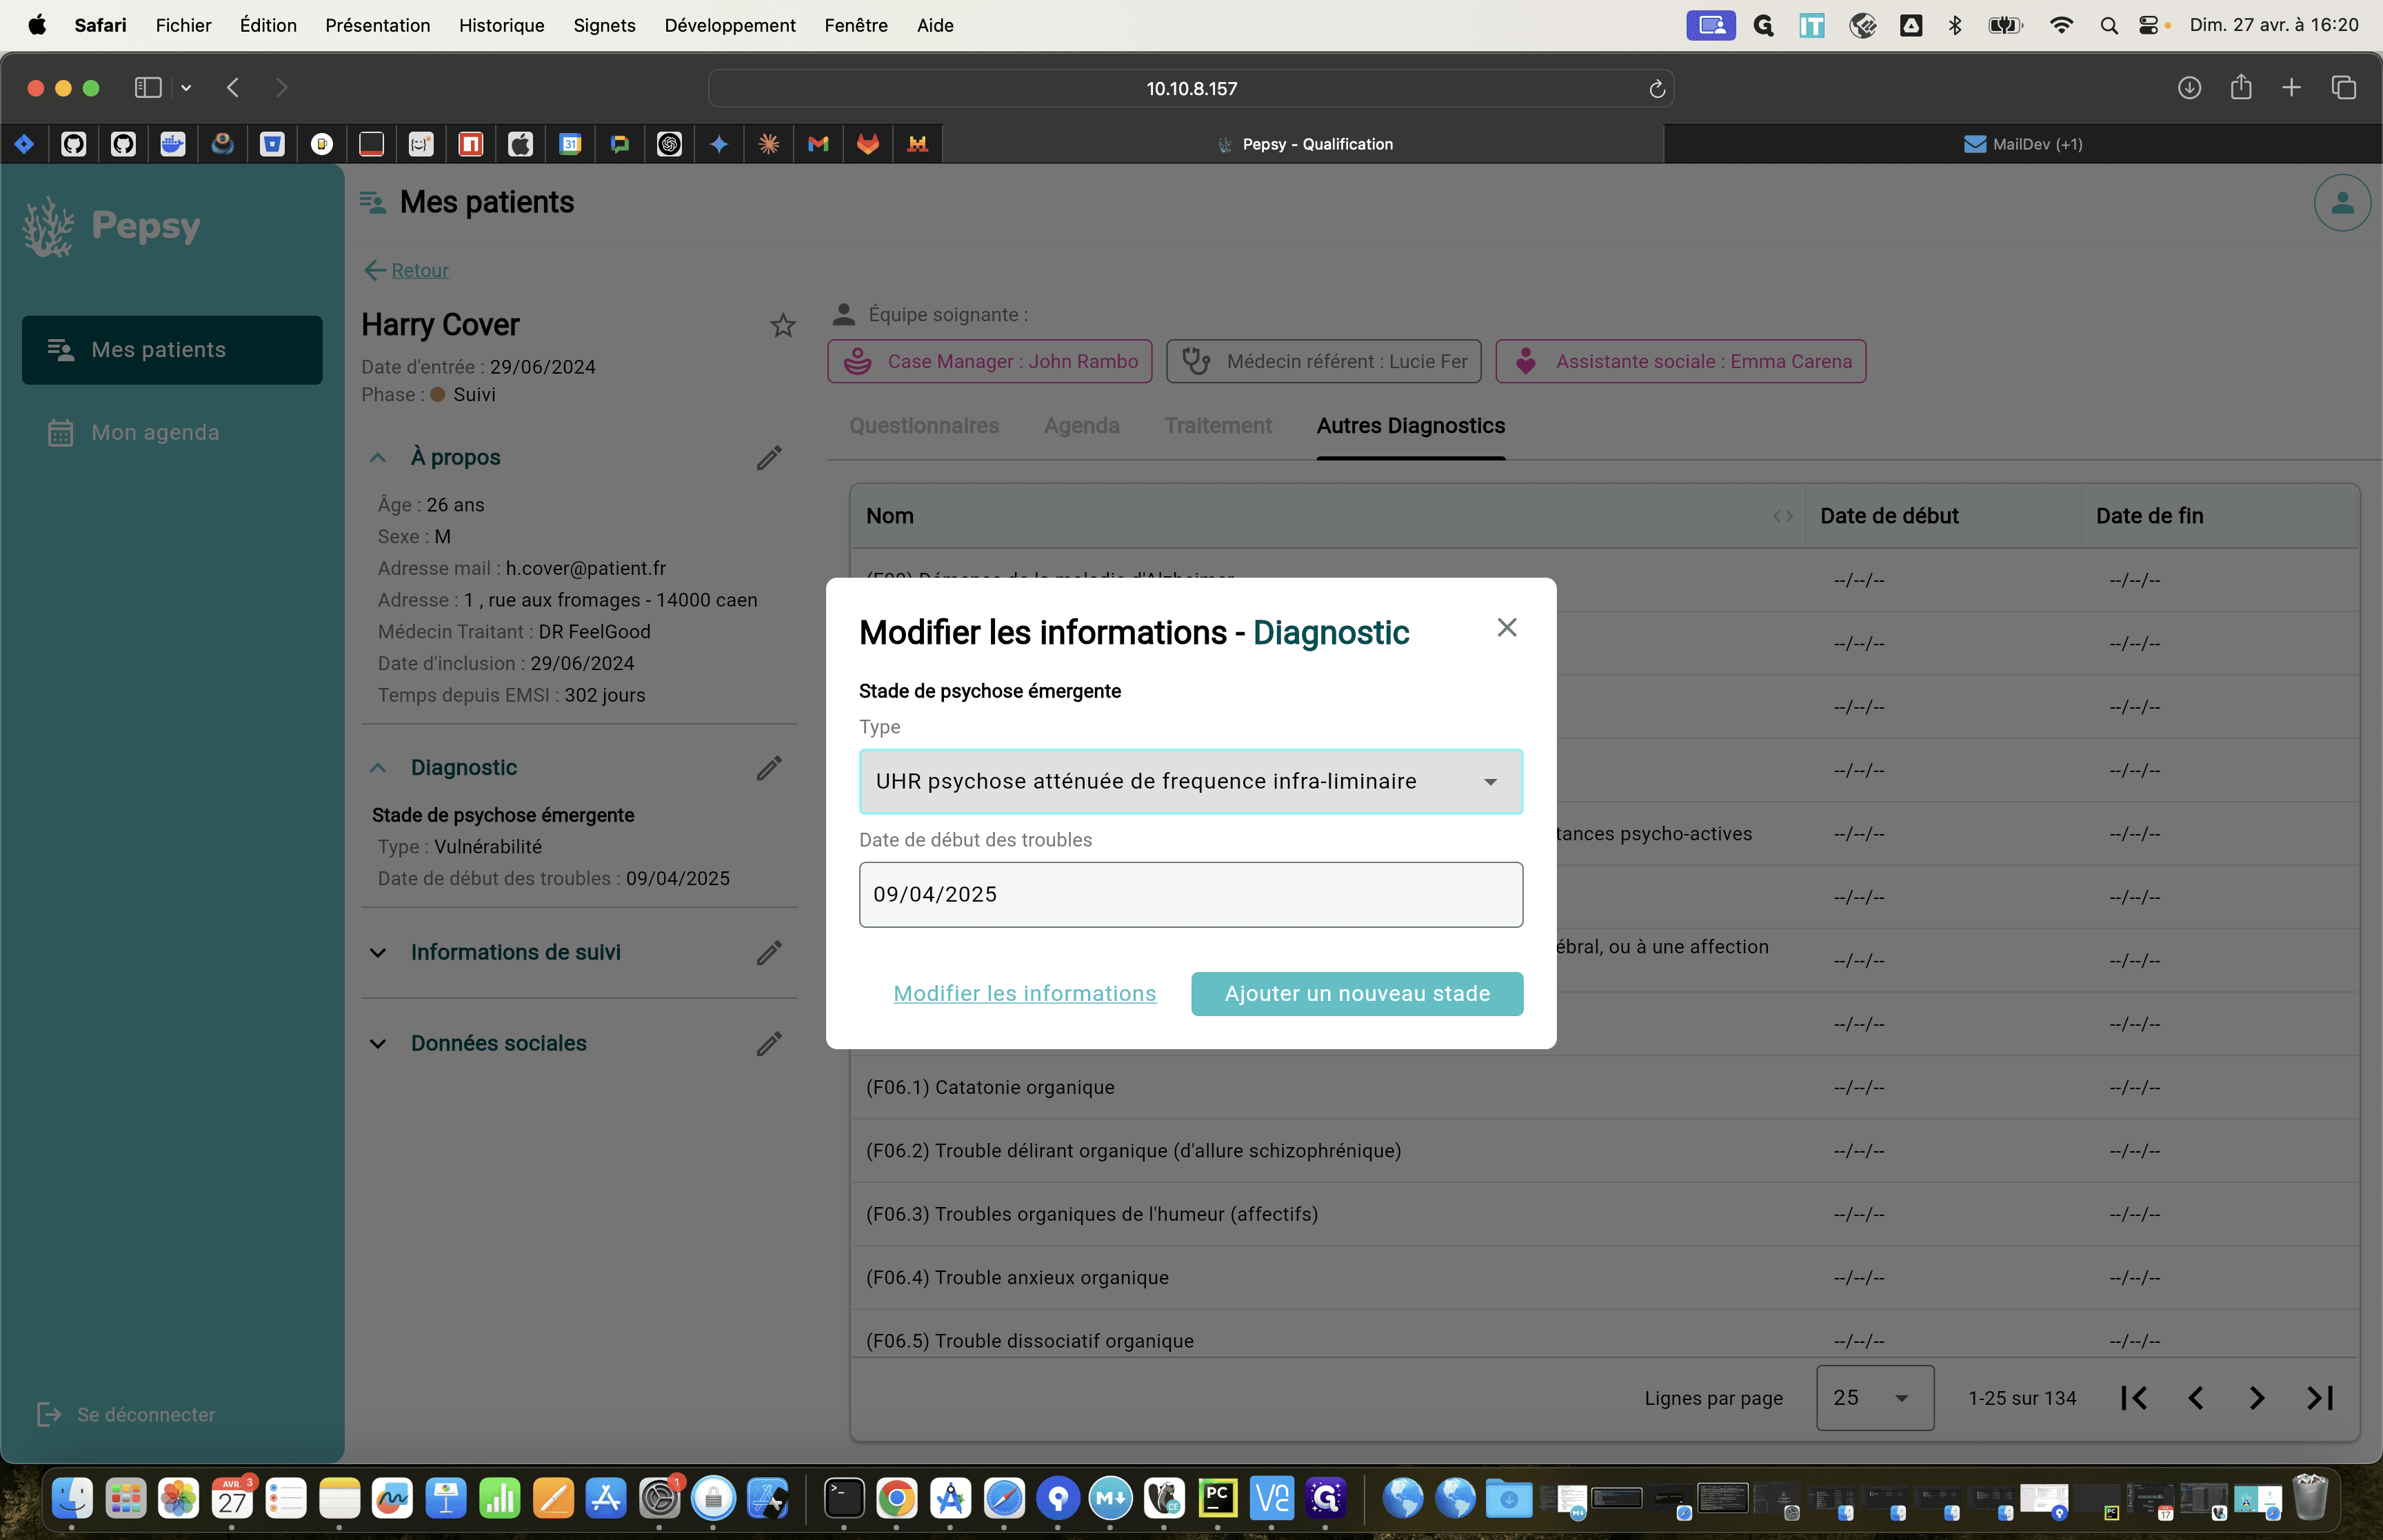
Task: Collapse the À propos section
Action: click(x=377, y=458)
